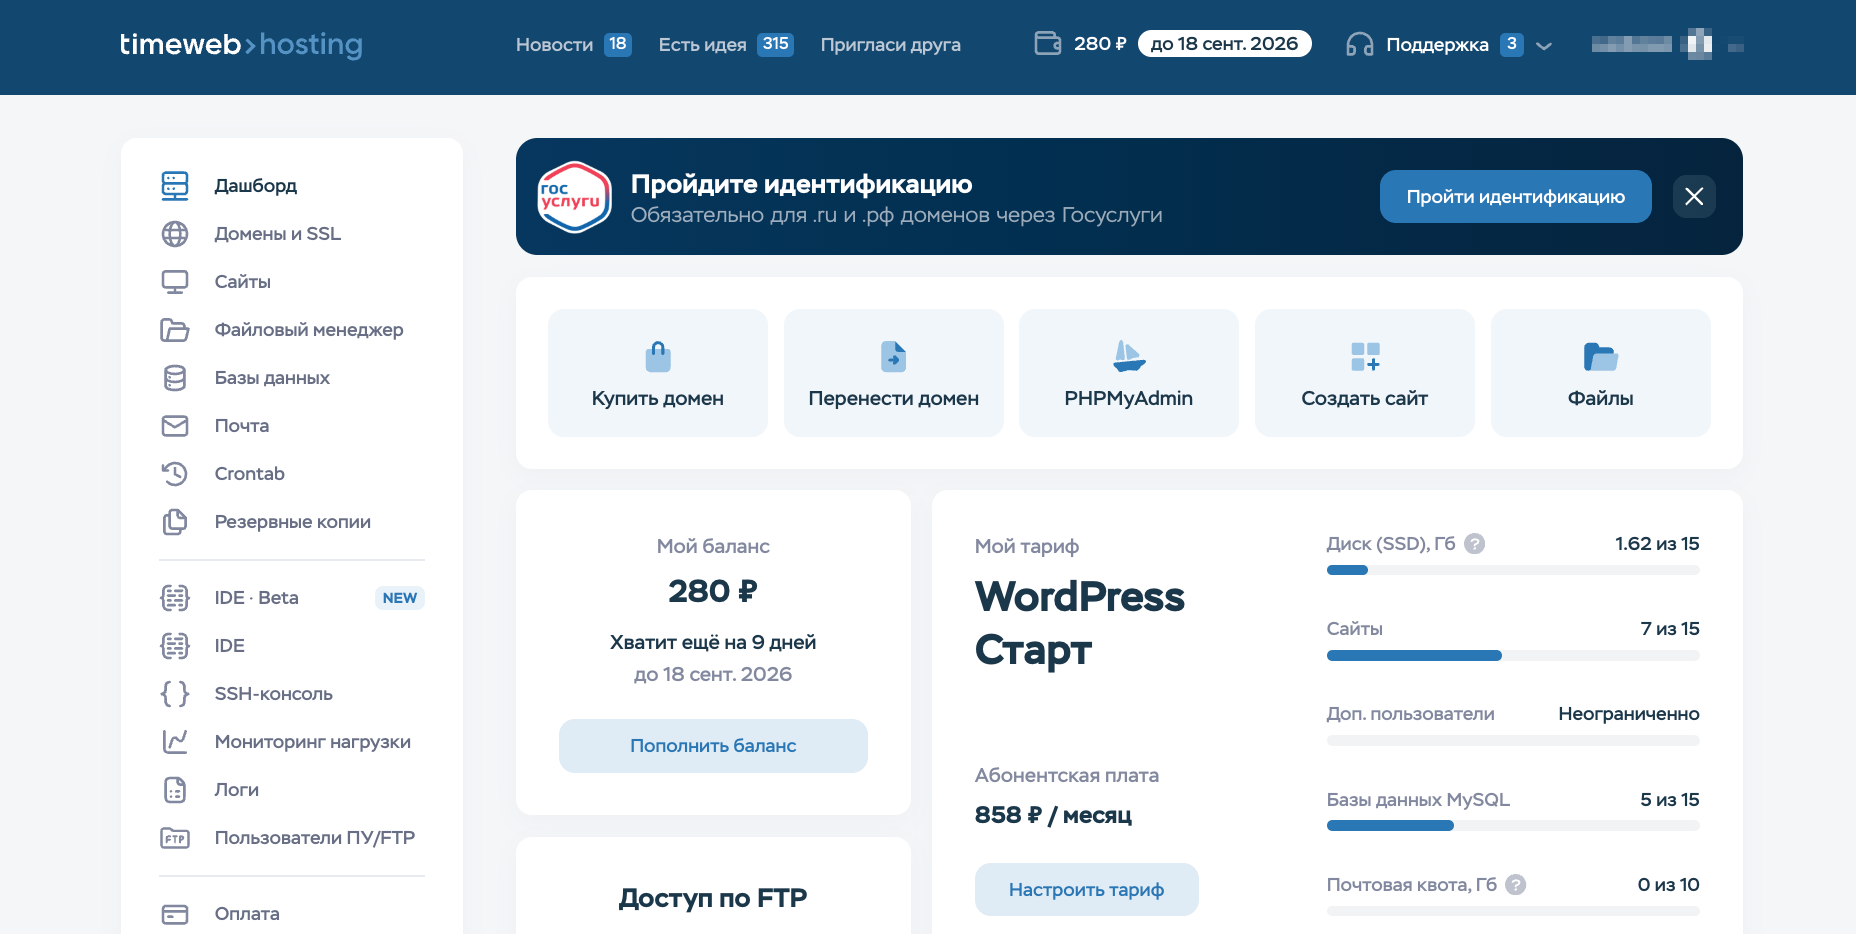1856x934 pixels.
Task: Click the Диск (SSD) usage progress bar
Action: (1513, 570)
